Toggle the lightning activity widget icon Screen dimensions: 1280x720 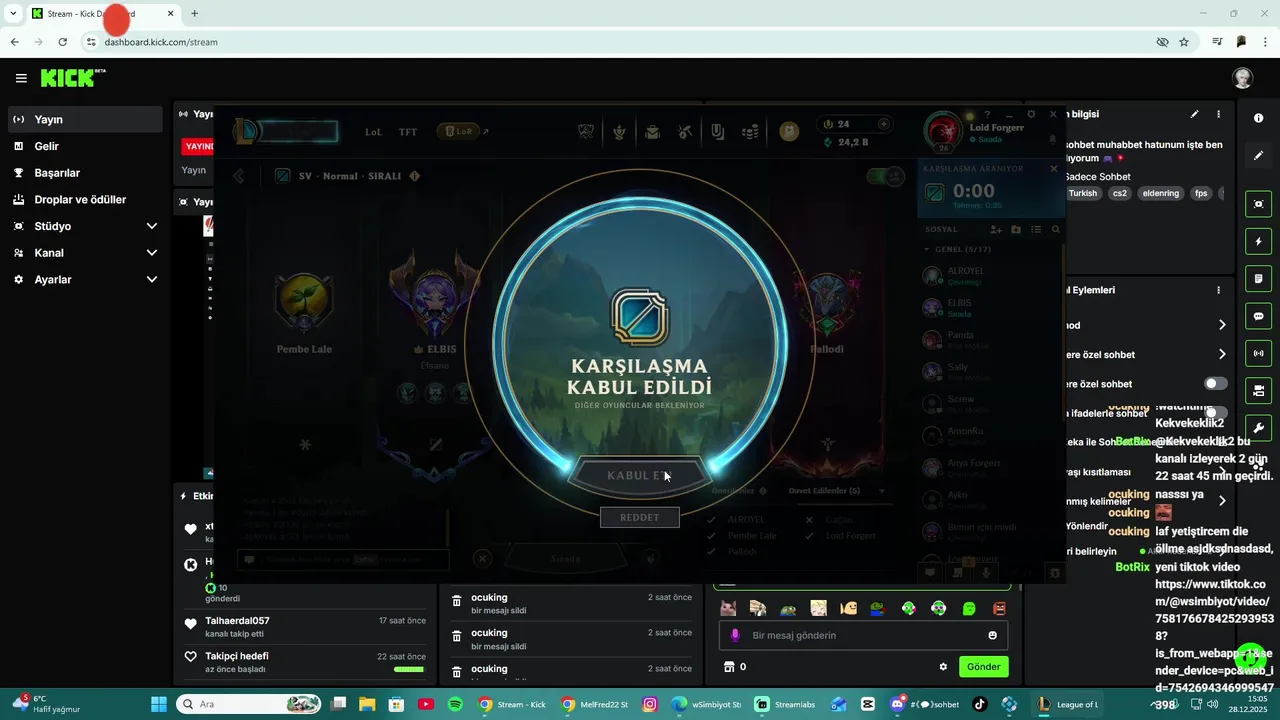1258,242
